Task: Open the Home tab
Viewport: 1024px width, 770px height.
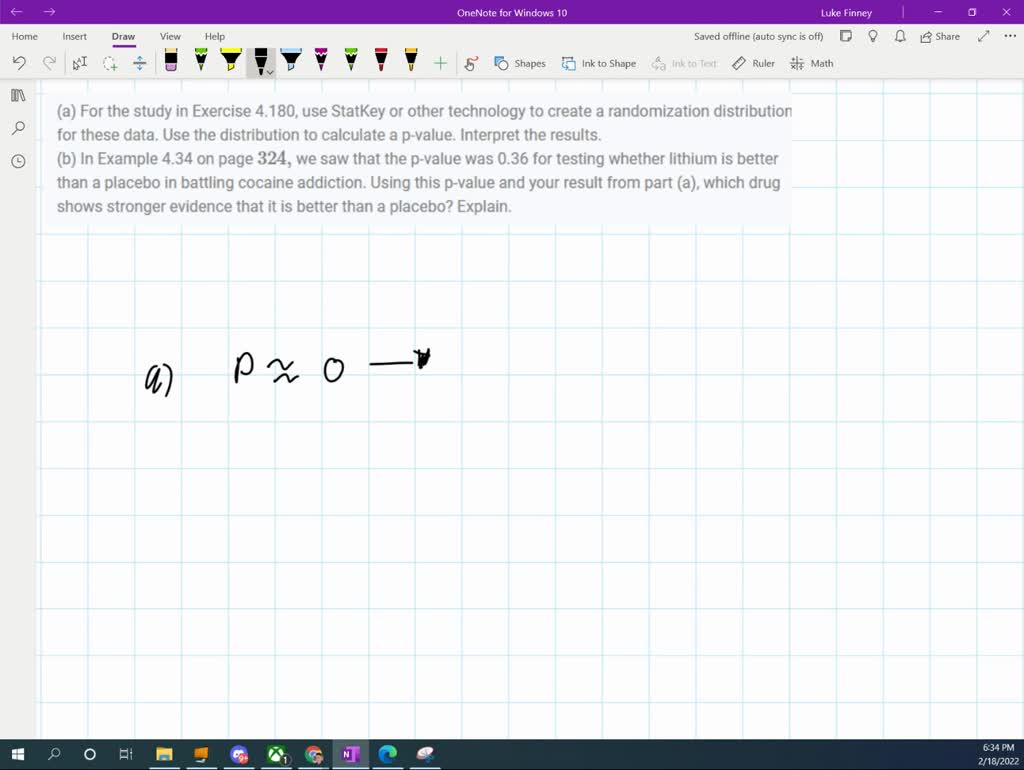Action: coord(25,37)
